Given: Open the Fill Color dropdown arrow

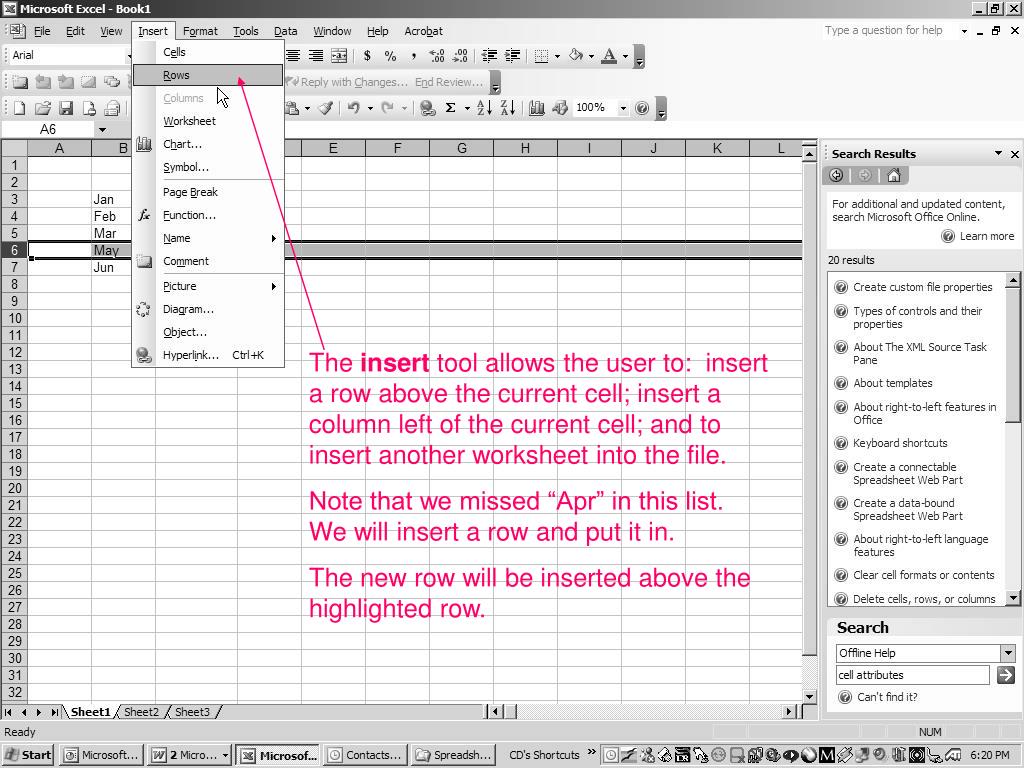Looking at the screenshot, I should click(592, 56).
